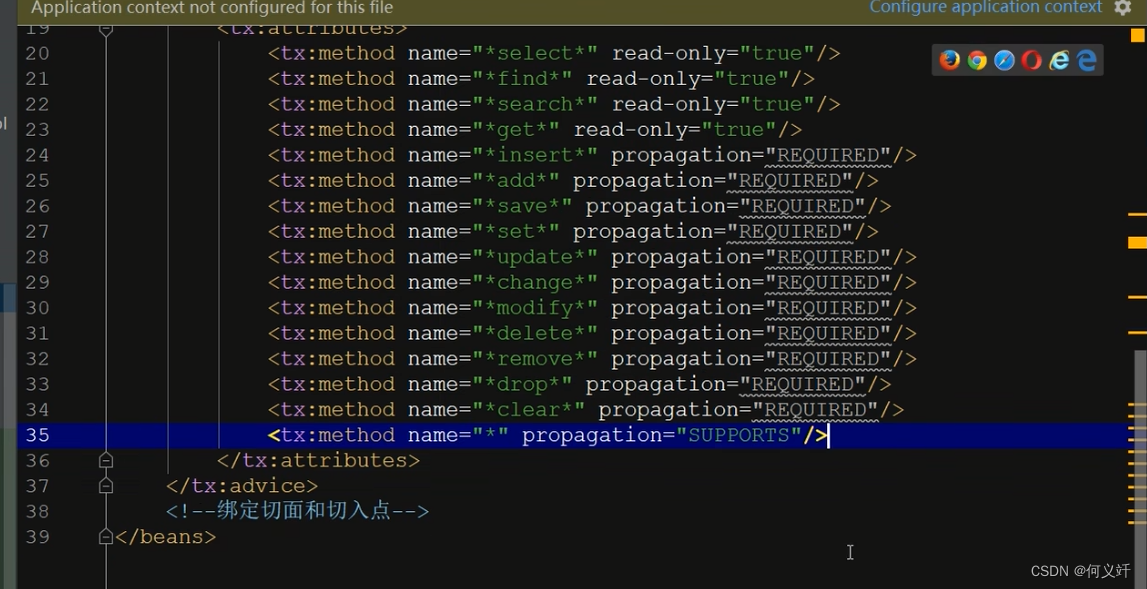Open in Internet Explorer browser icon
The height and width of the screenshot is (589, 1147).
click(x=1058, y=60)
